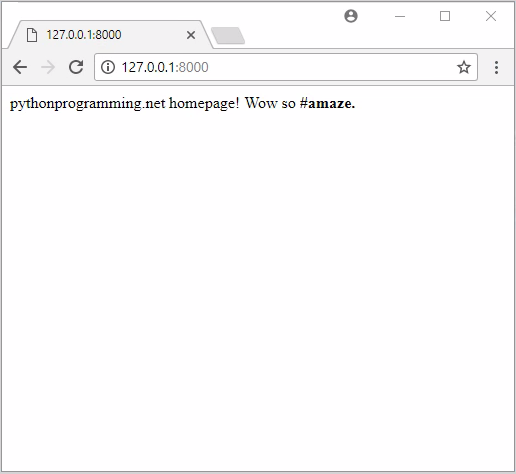The width and height of the screenshot is (516, 474).
Task: Go back using the back arrow
Action: point(20,67)
